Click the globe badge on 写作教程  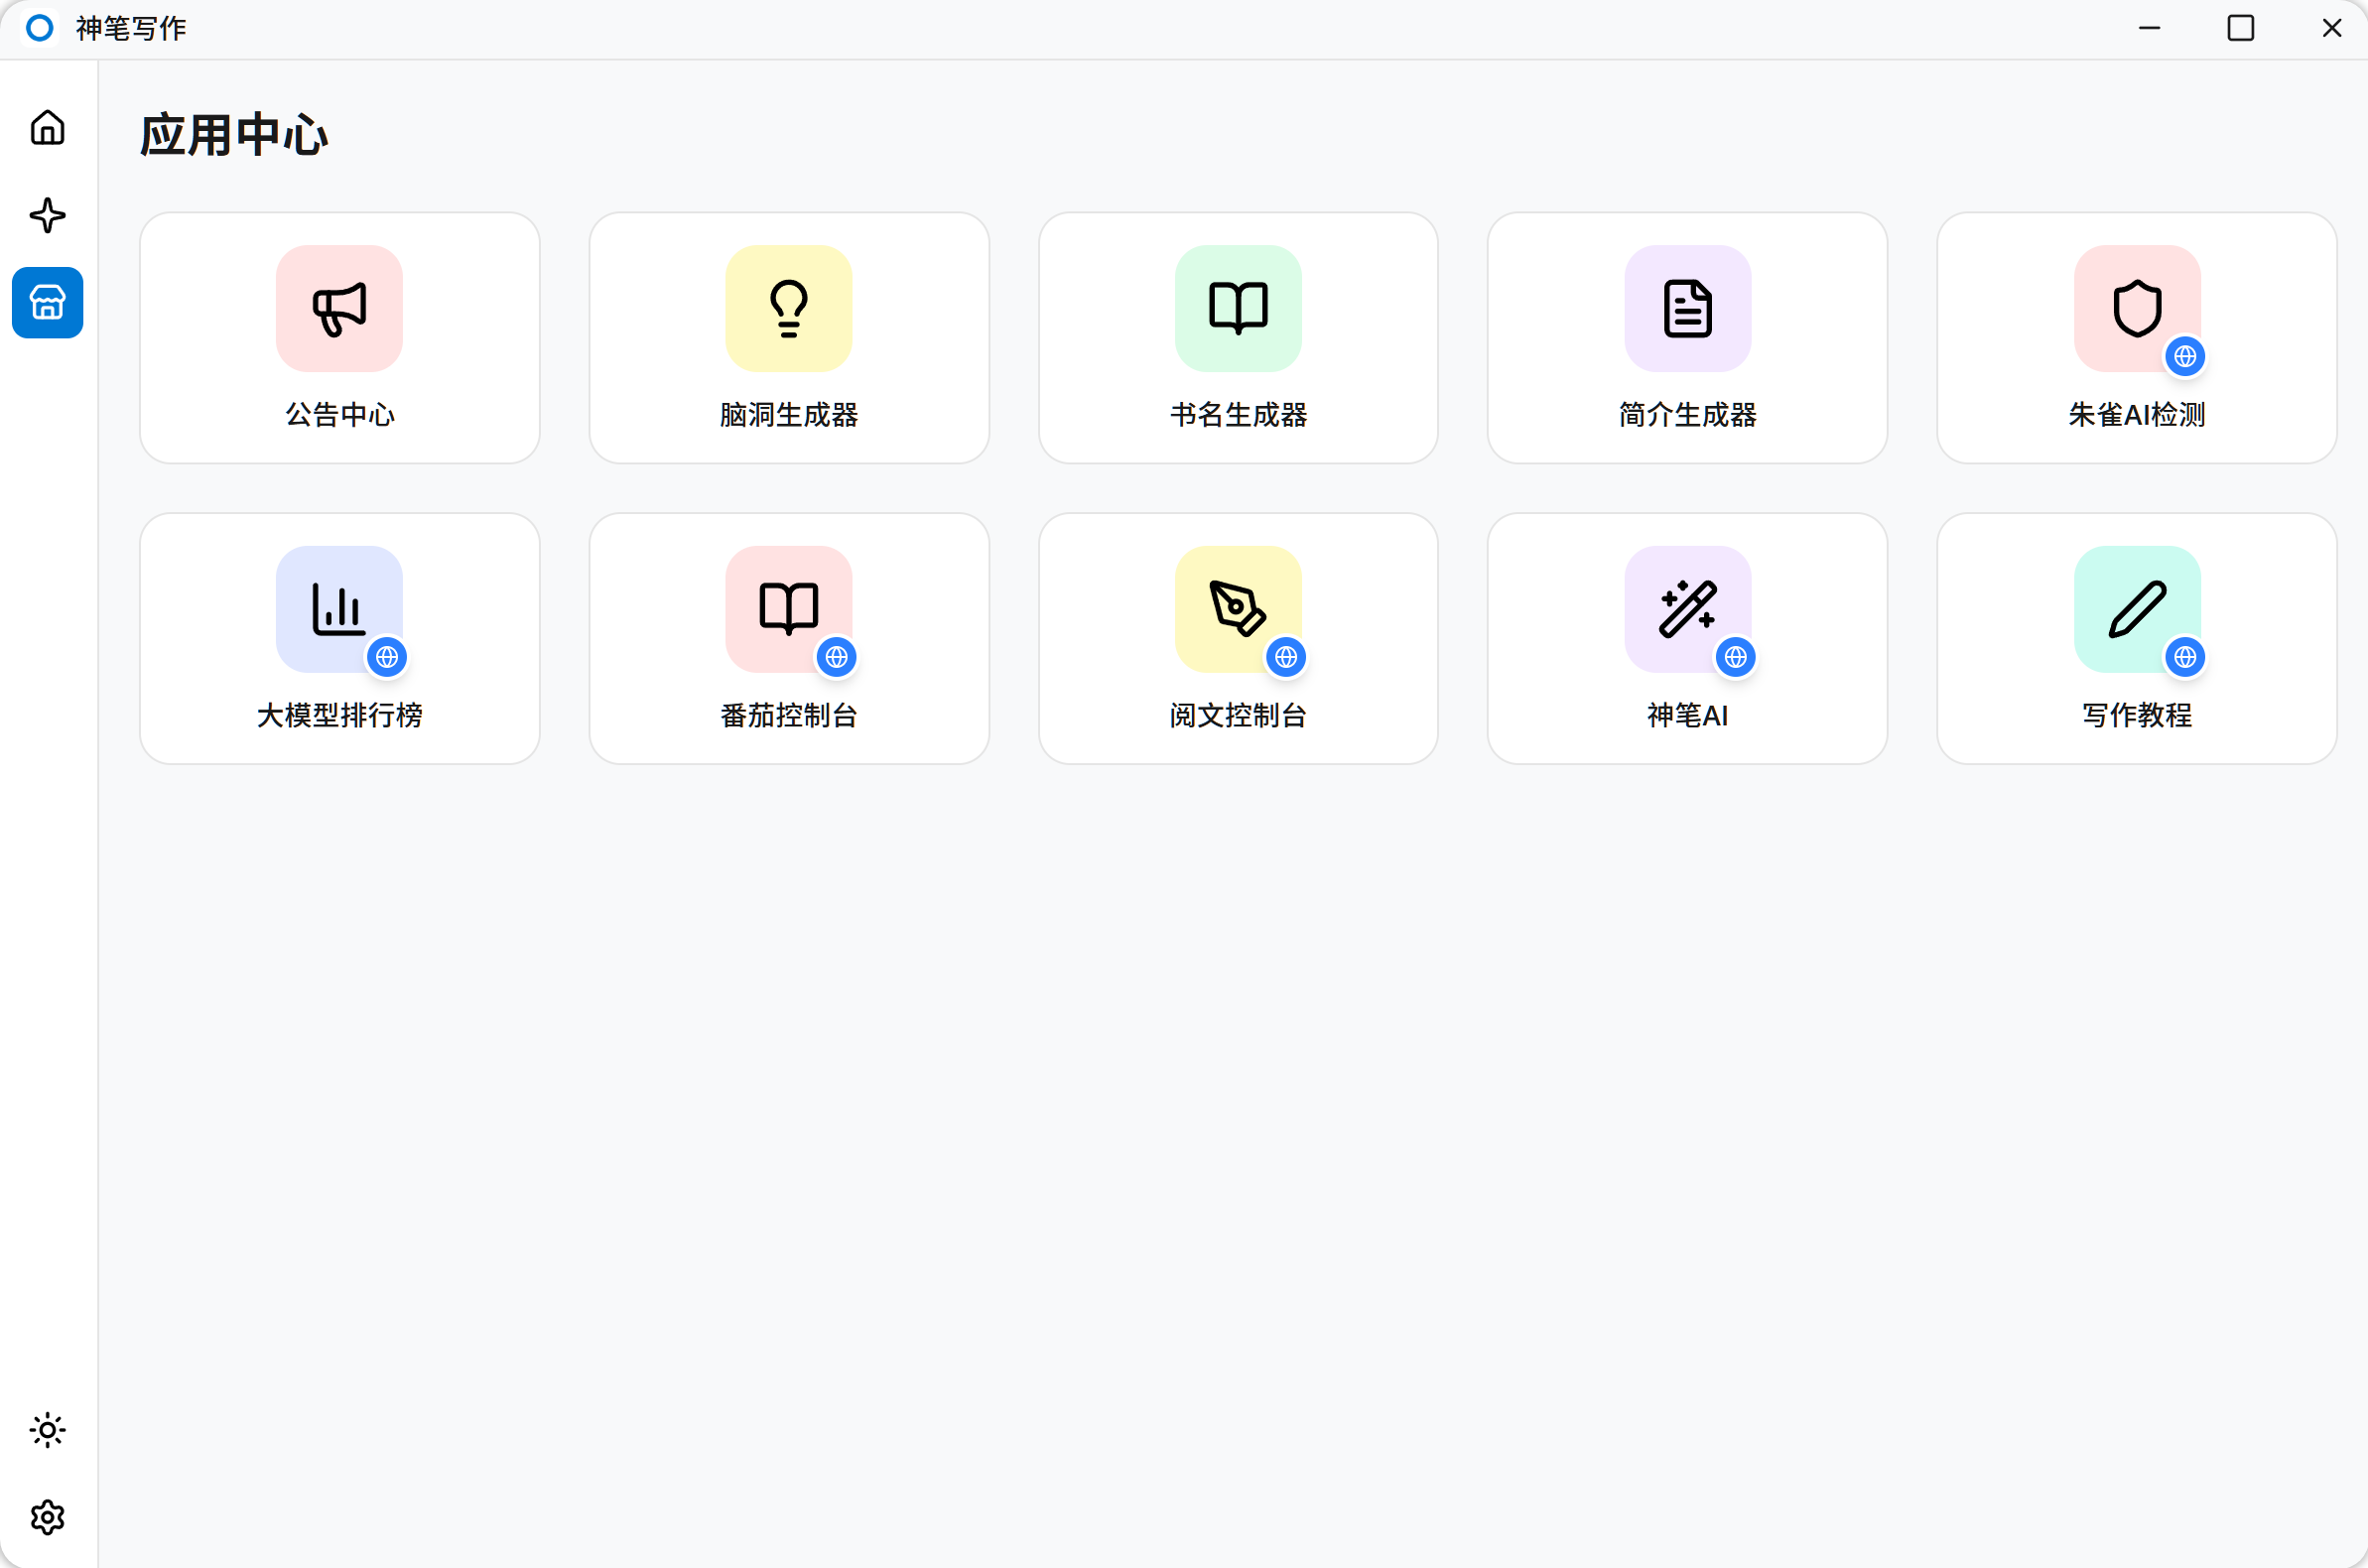[2186, 657]
